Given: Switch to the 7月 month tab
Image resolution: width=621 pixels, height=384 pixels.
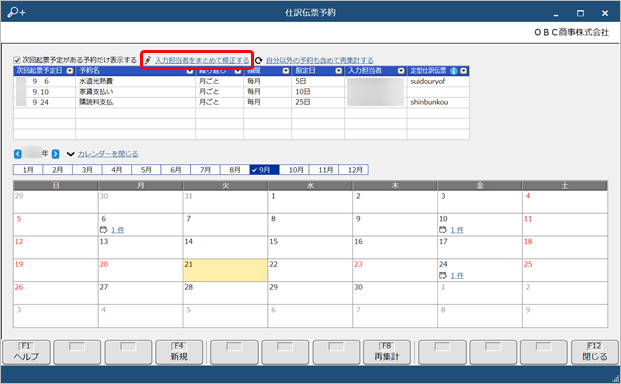Looking at the screenshot, I should (x=205, y=170).
